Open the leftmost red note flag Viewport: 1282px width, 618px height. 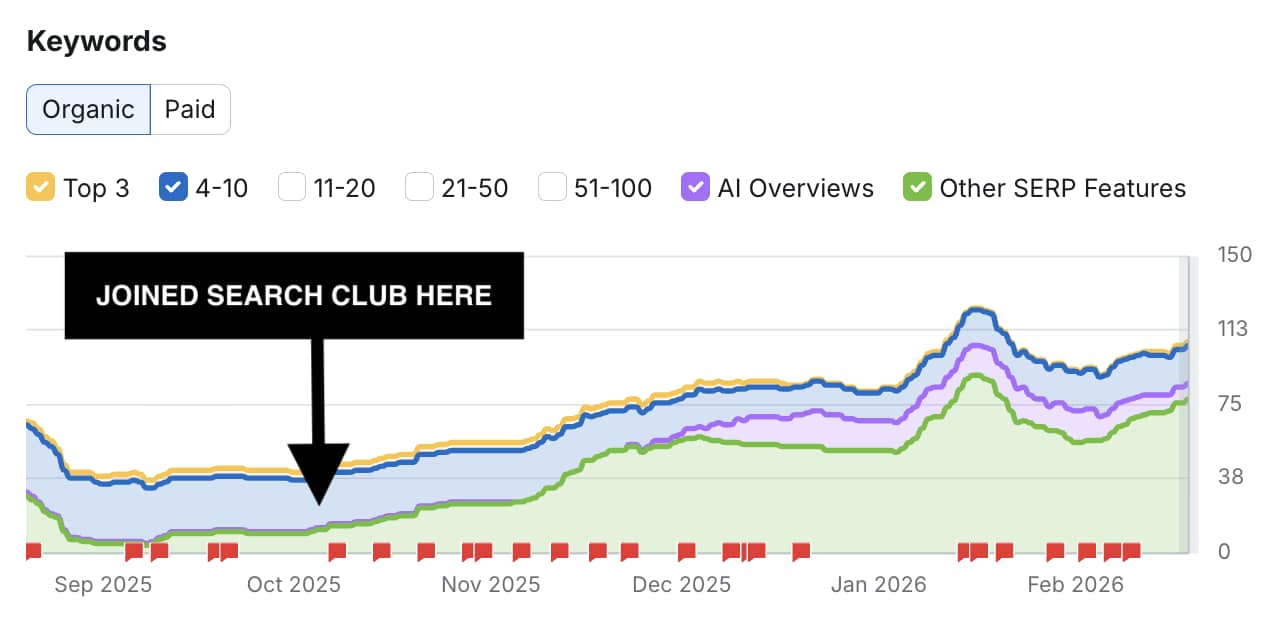click(x=32, y=551)
